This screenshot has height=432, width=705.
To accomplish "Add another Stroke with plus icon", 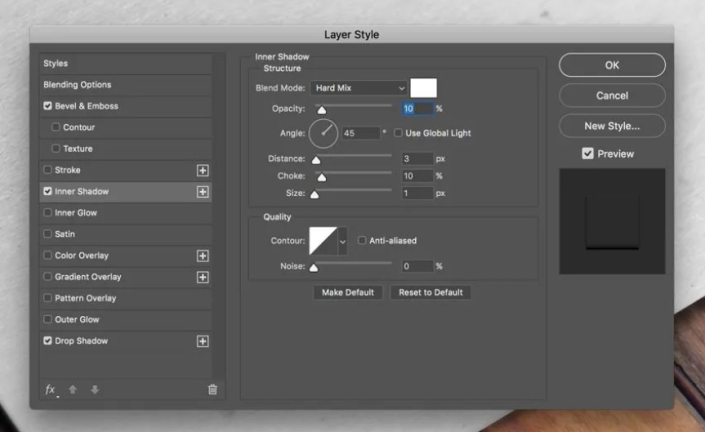I will [x=203, y=170].
